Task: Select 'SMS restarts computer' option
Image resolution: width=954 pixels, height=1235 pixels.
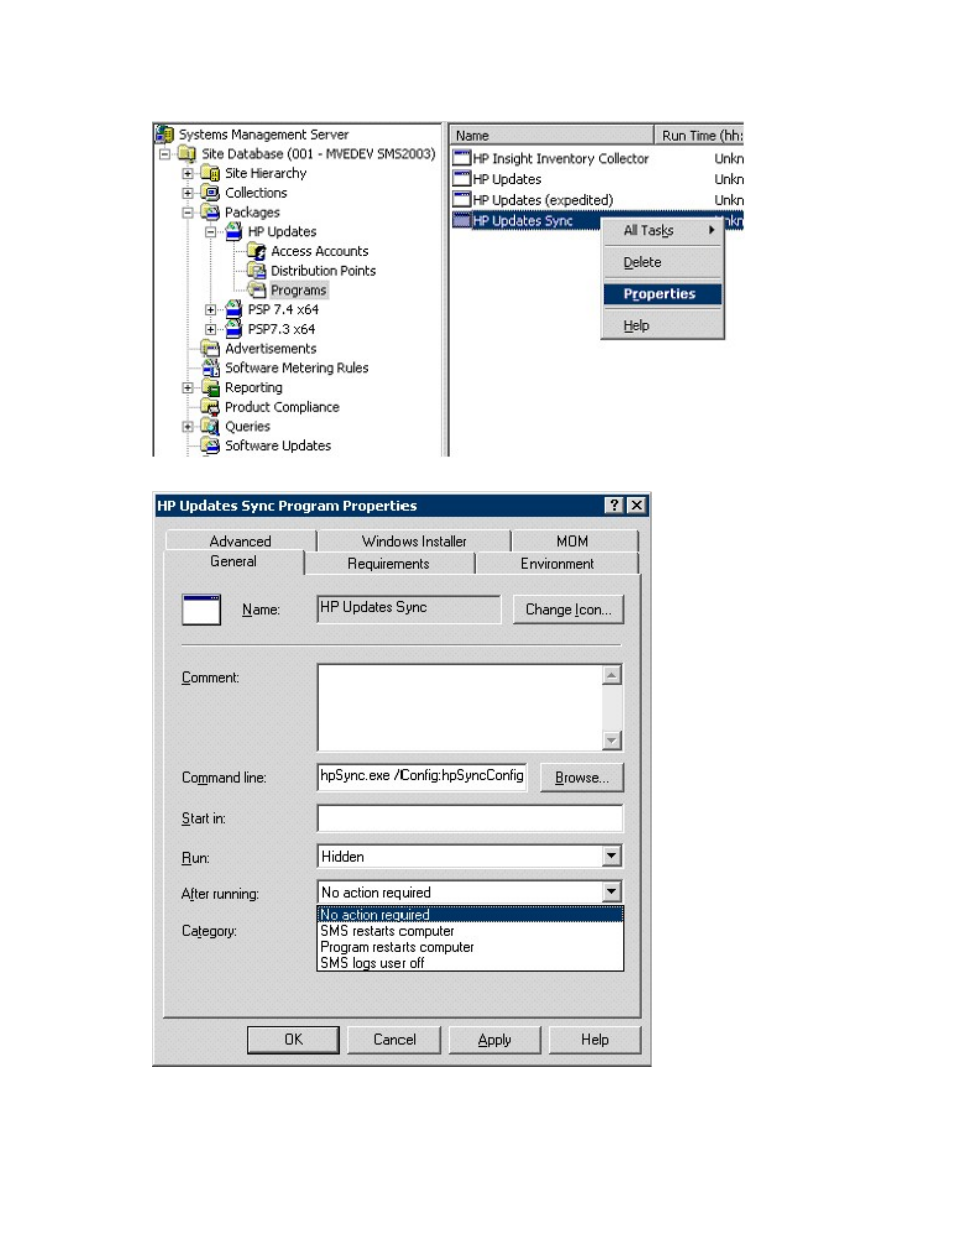Action: [470, 931]
